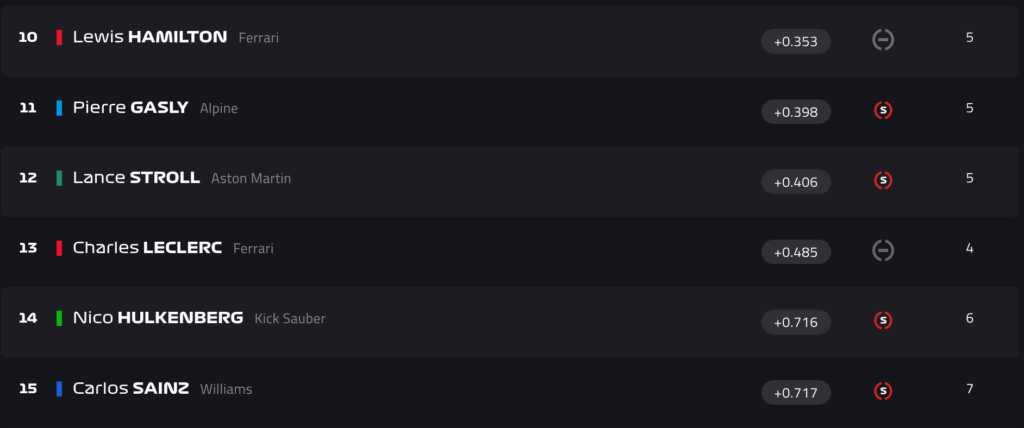The width and height of the screenshot is (1024, 428).
Task: Click the grey tyre icon for Charles Leclerc
Action: 883,250
